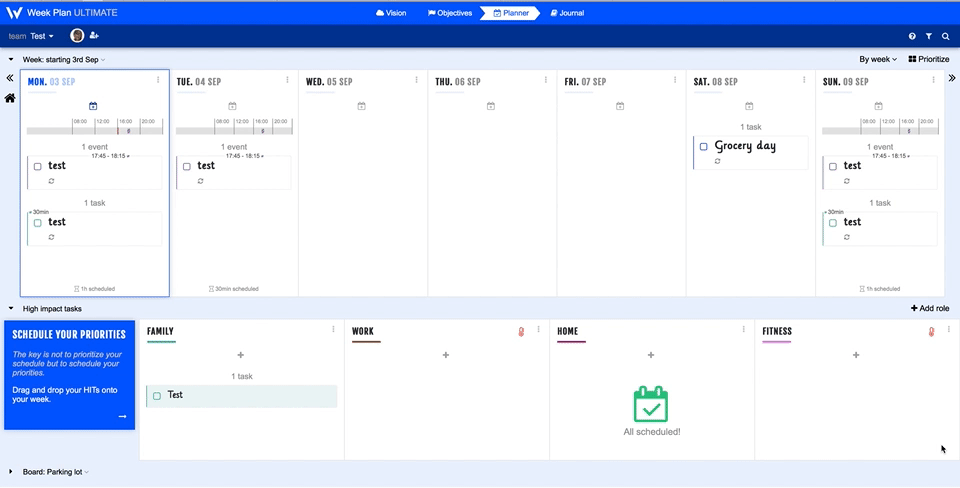Add a task to the Family role
This screenshot has height=488, width=960.
click(x=241, y=355)
